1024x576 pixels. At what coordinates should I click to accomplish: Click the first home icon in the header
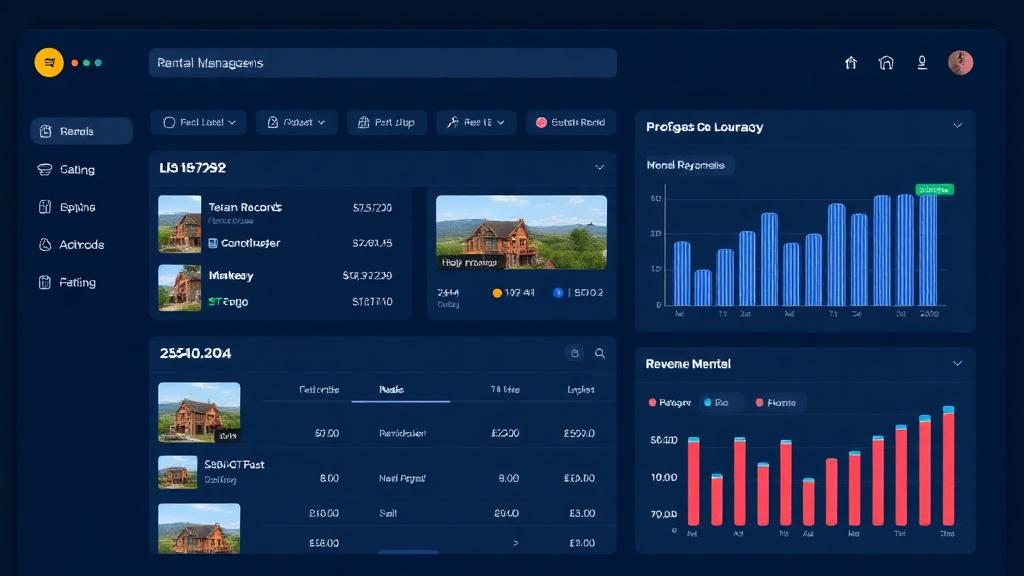851,62
